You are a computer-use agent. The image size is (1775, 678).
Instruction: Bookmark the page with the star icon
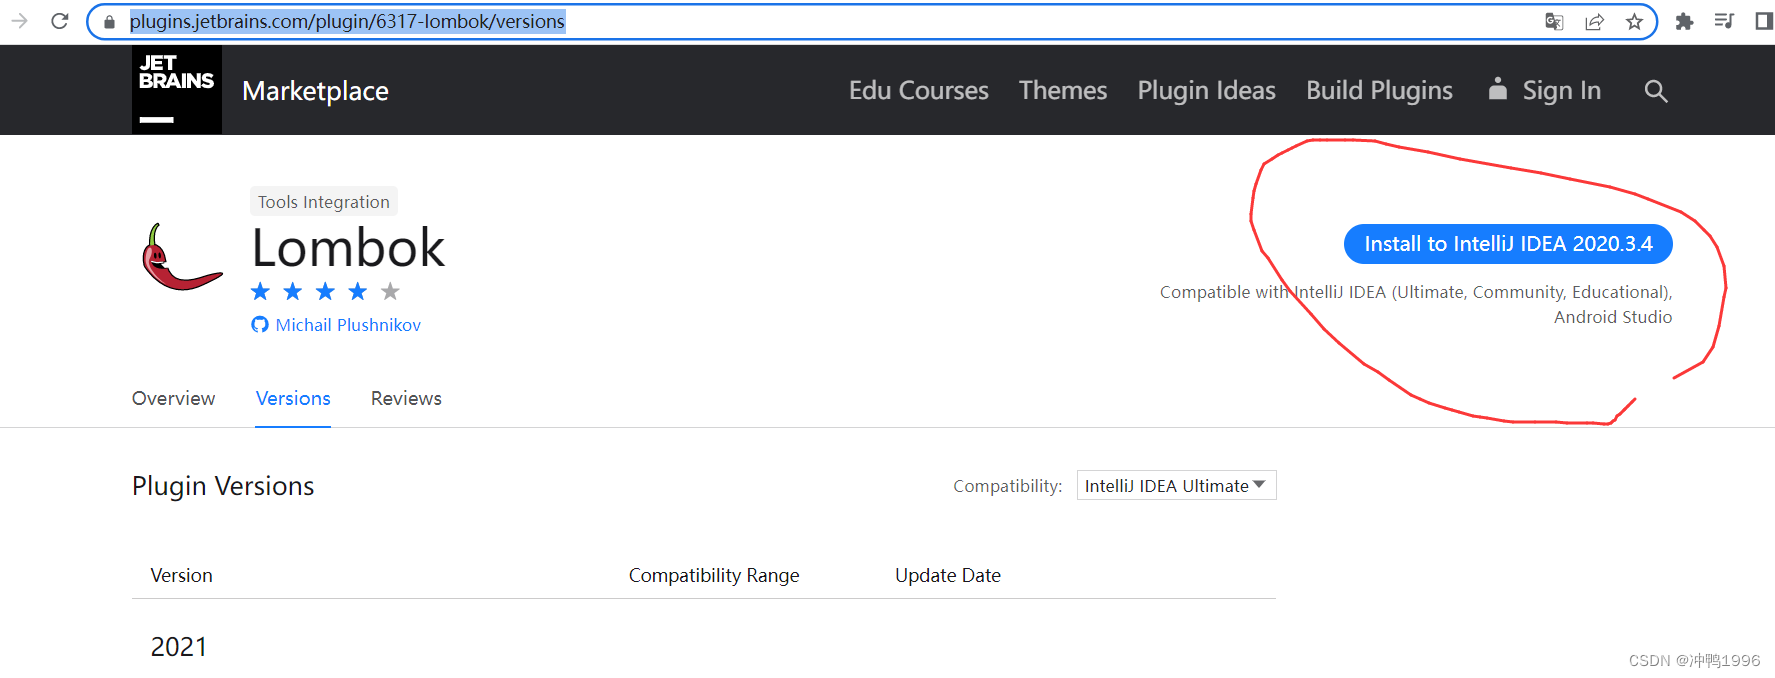(x=1635, y=22)
